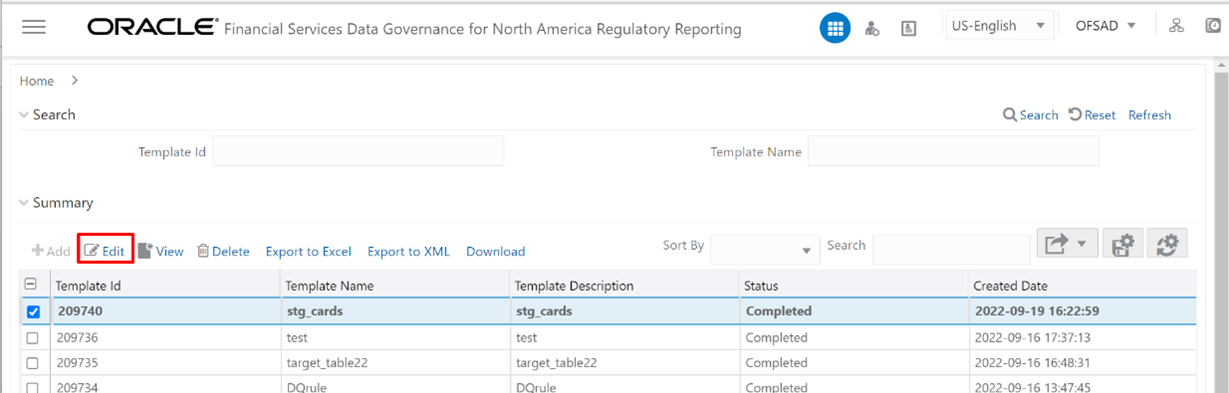This screenshot has height=393, width=1229.
Task: Click the 2022-09-16 17:37:13 date cell
Action: coord(1082,337)
